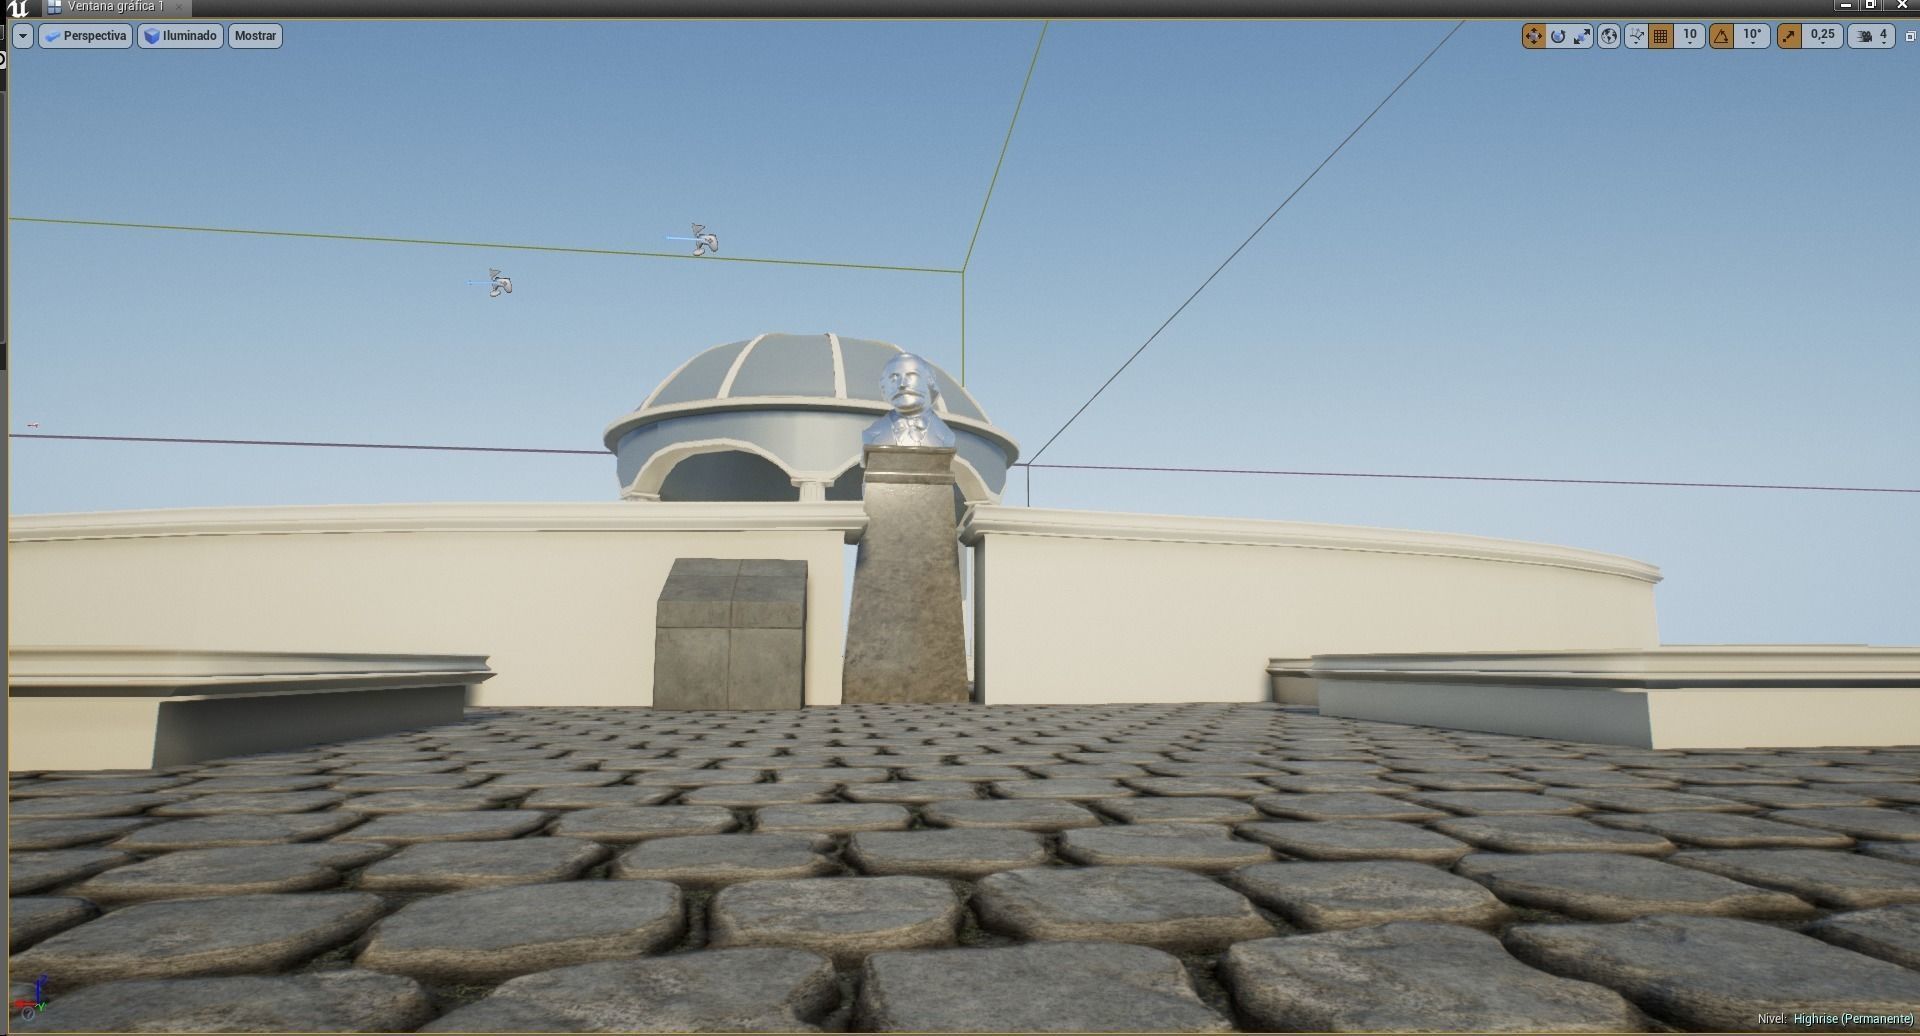1920x1036 pixels.
Task: Restore down the editor window
Action: [x=1870, y=6]
